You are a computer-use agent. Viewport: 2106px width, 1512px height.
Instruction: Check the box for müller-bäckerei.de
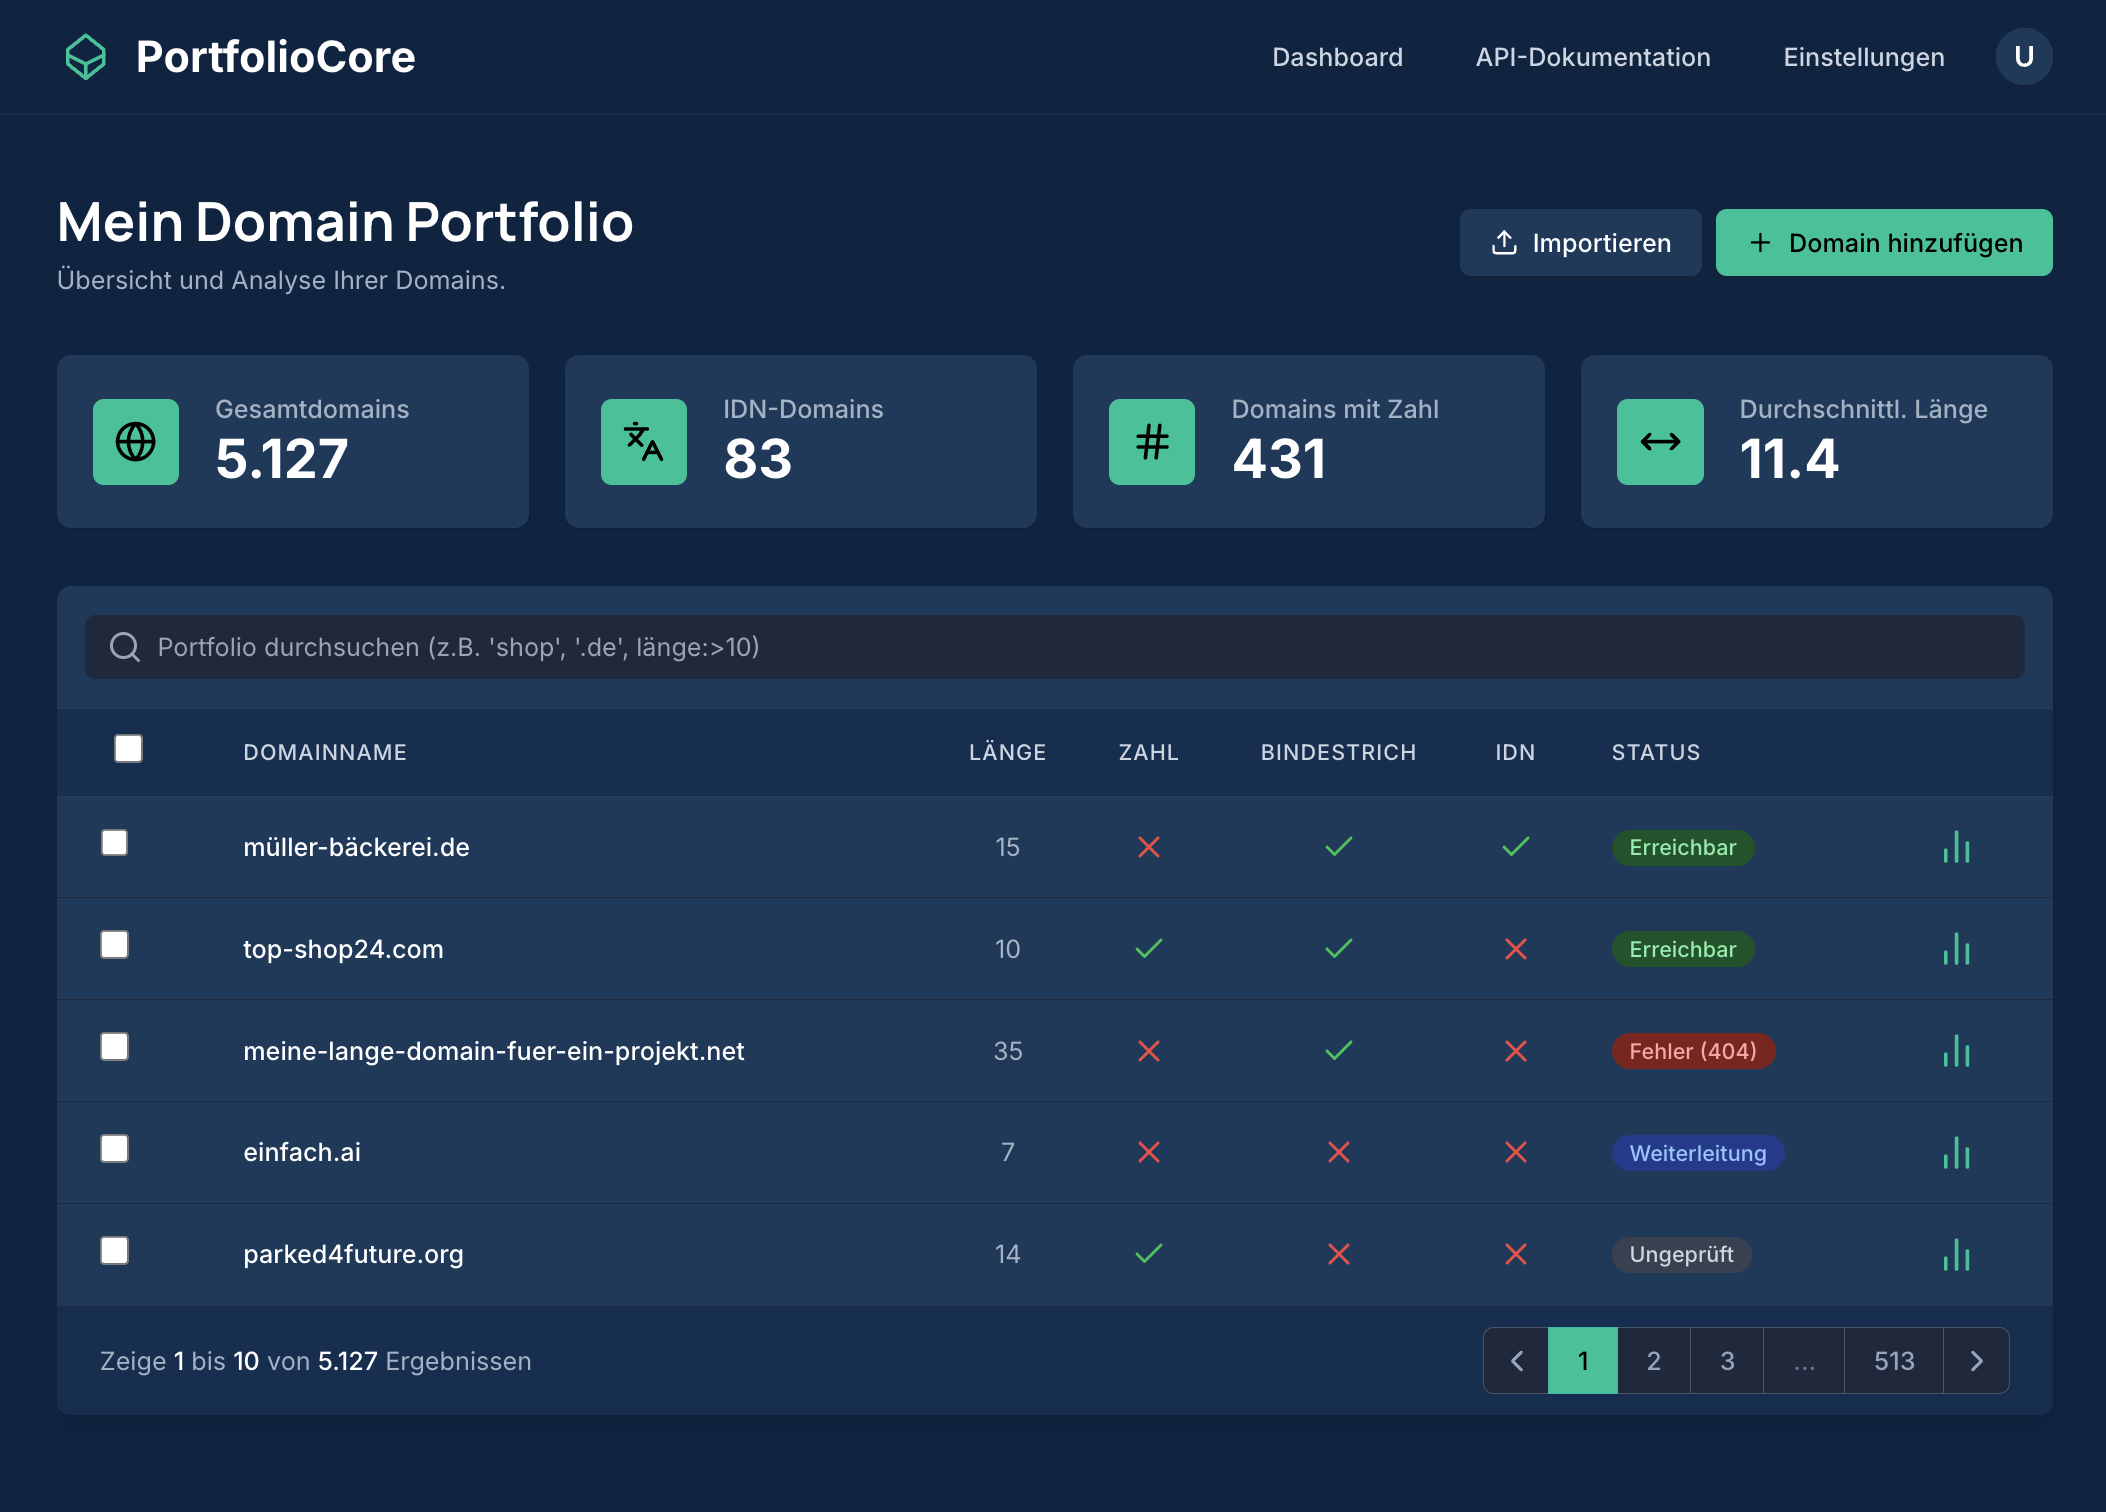click(115, 843)
